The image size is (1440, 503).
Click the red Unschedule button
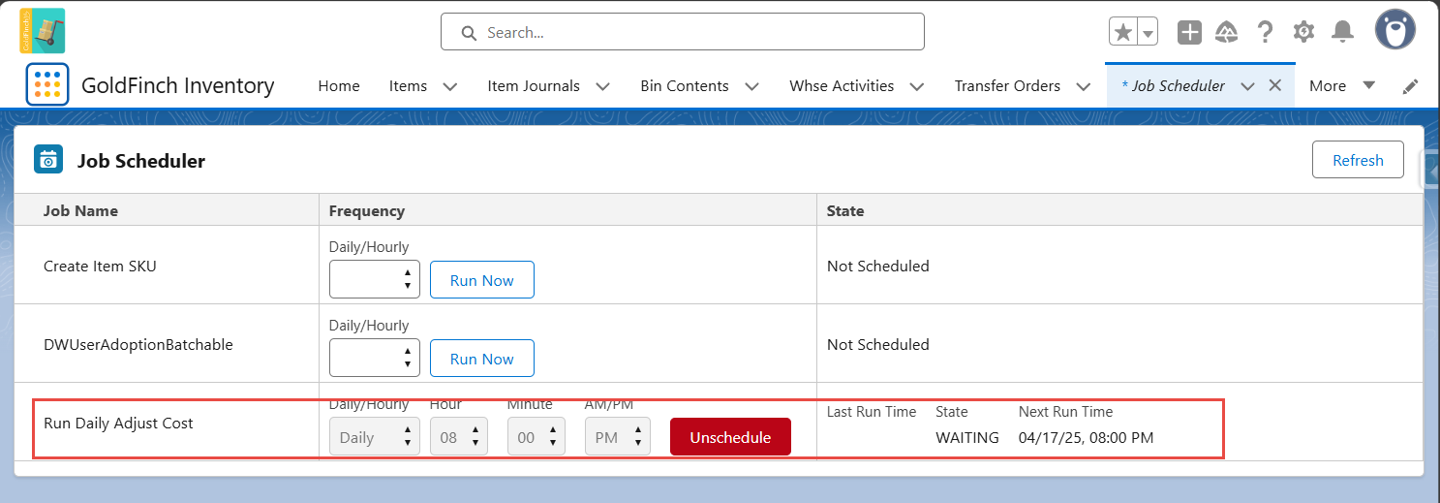(730, 437)
